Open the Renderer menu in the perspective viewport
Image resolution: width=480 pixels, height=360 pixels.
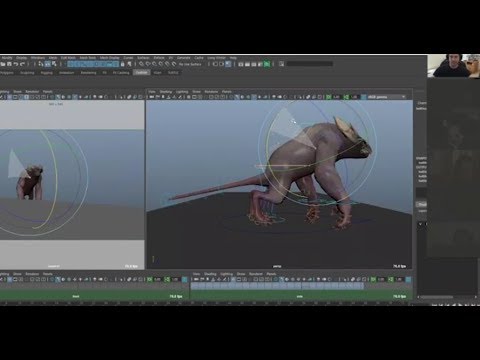point(211,91)
